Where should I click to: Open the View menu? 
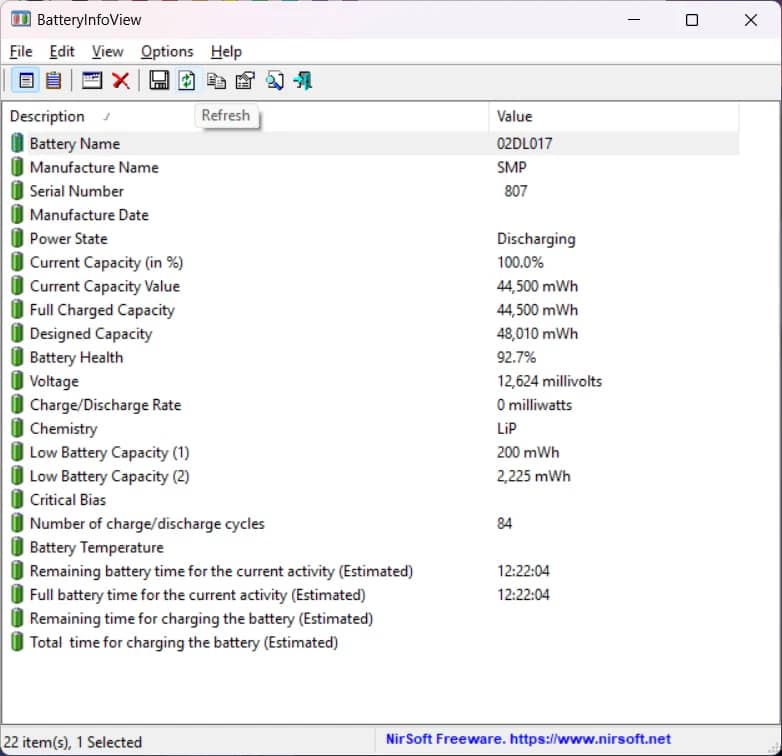point(107,51)
